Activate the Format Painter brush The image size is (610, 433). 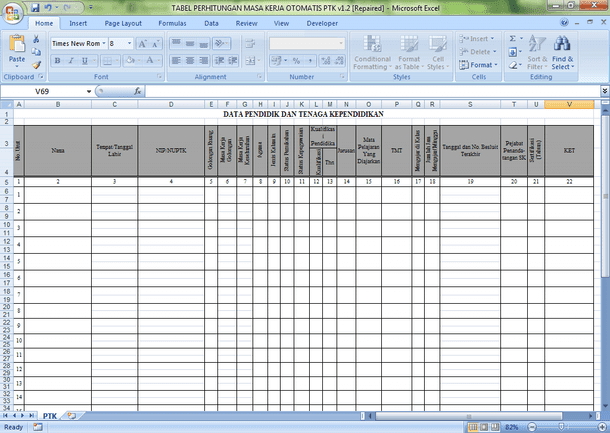click(36, 65)
